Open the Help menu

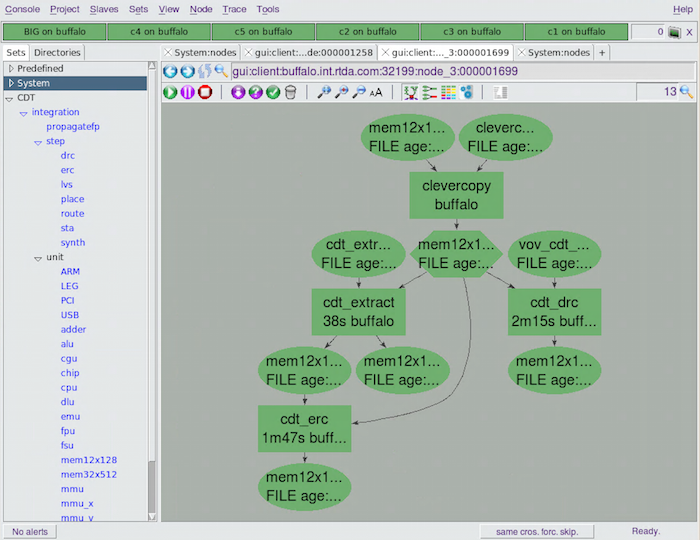click(x=683, y=9)
